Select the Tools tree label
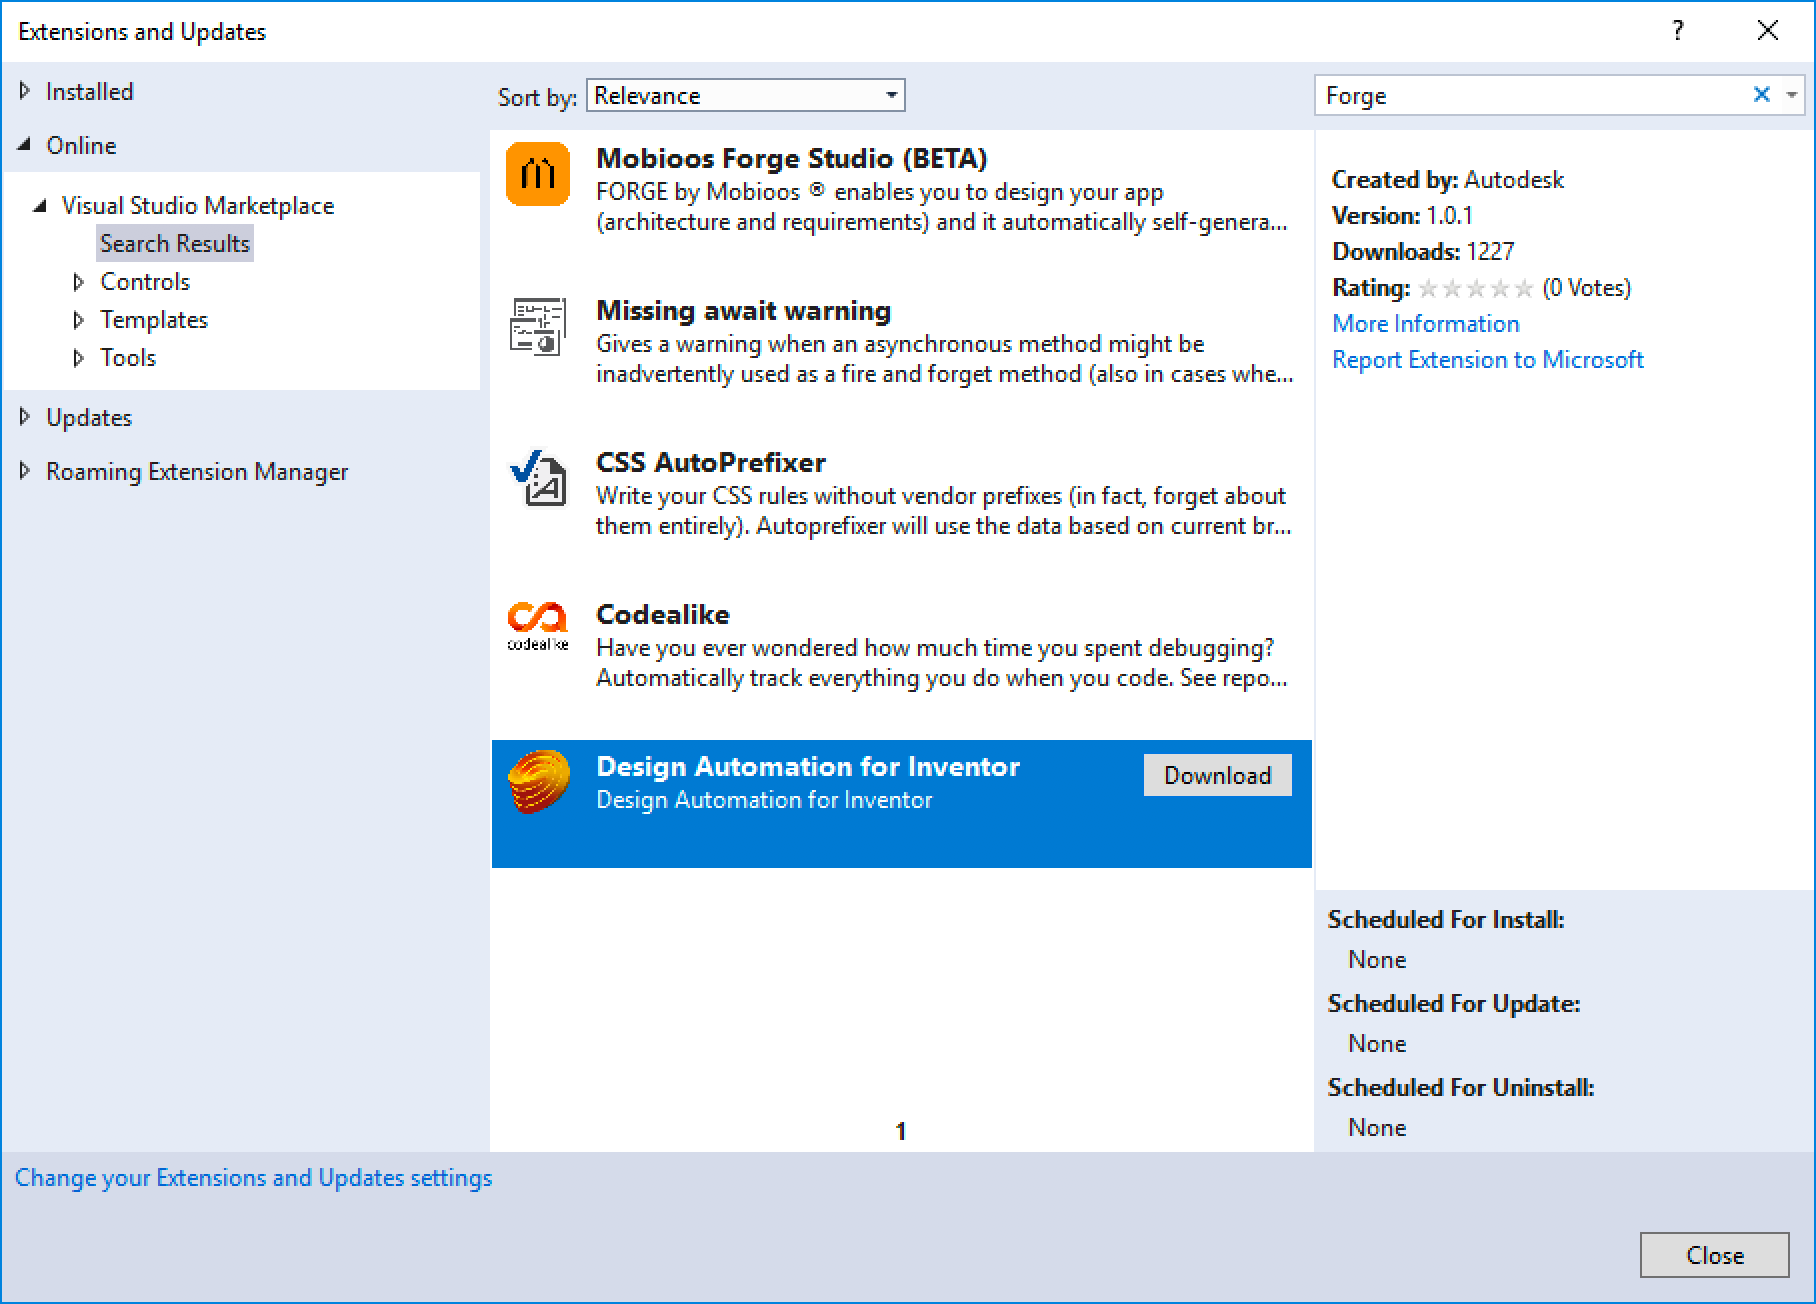Screen dimensions: 1816x1304 (x=128, y=357)
